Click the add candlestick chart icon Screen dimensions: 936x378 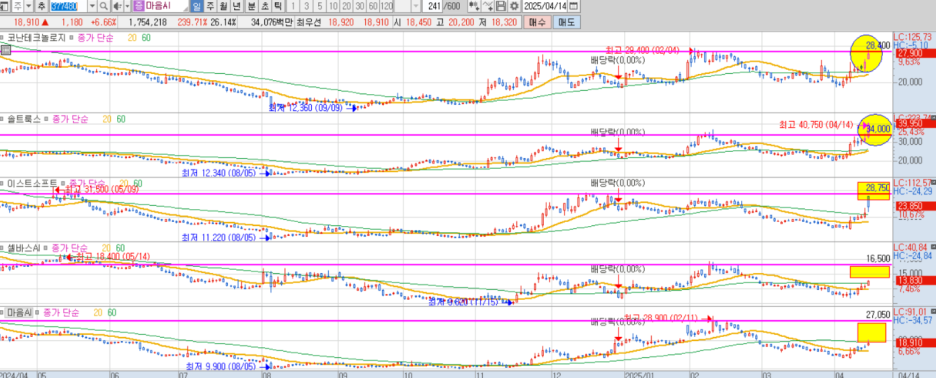pyautogui.click(x=475, y=7)
